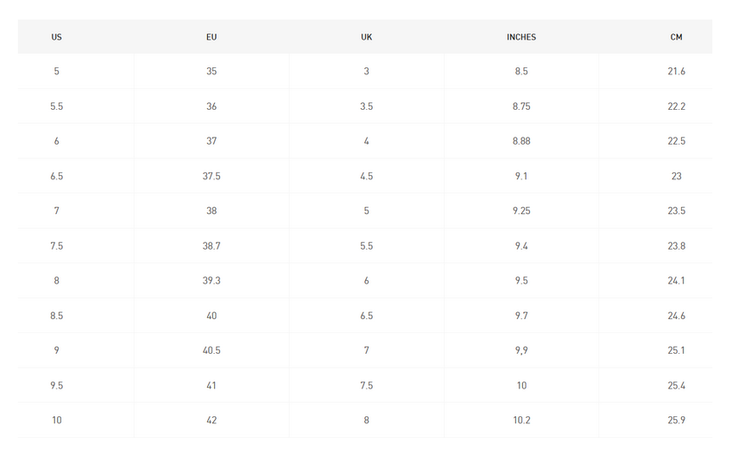
Task: Select the US size 5.5 cell
Action: pyautogui.click(x=56, y=106)
